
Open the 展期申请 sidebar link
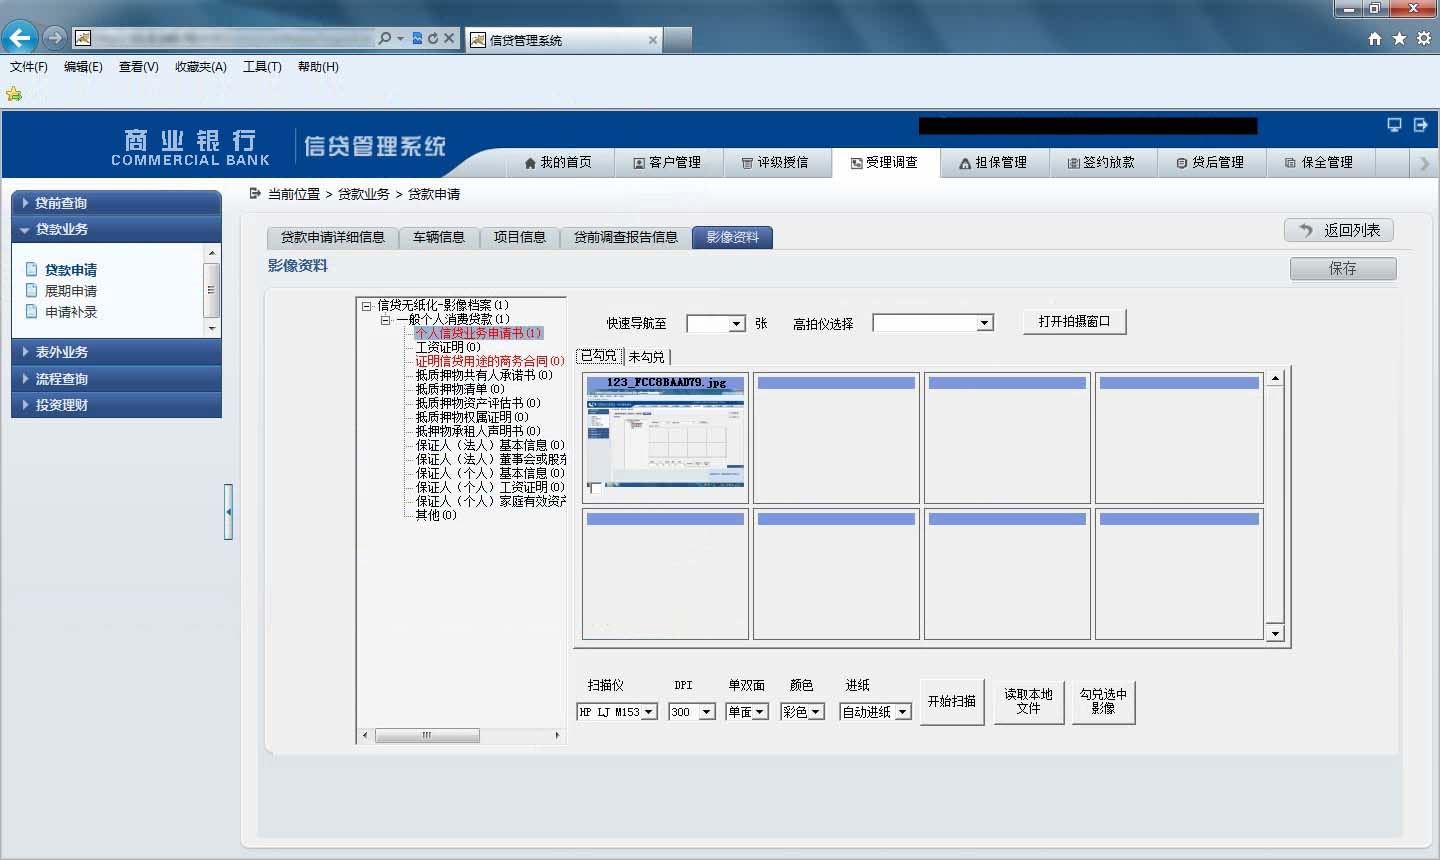point(71,291)
